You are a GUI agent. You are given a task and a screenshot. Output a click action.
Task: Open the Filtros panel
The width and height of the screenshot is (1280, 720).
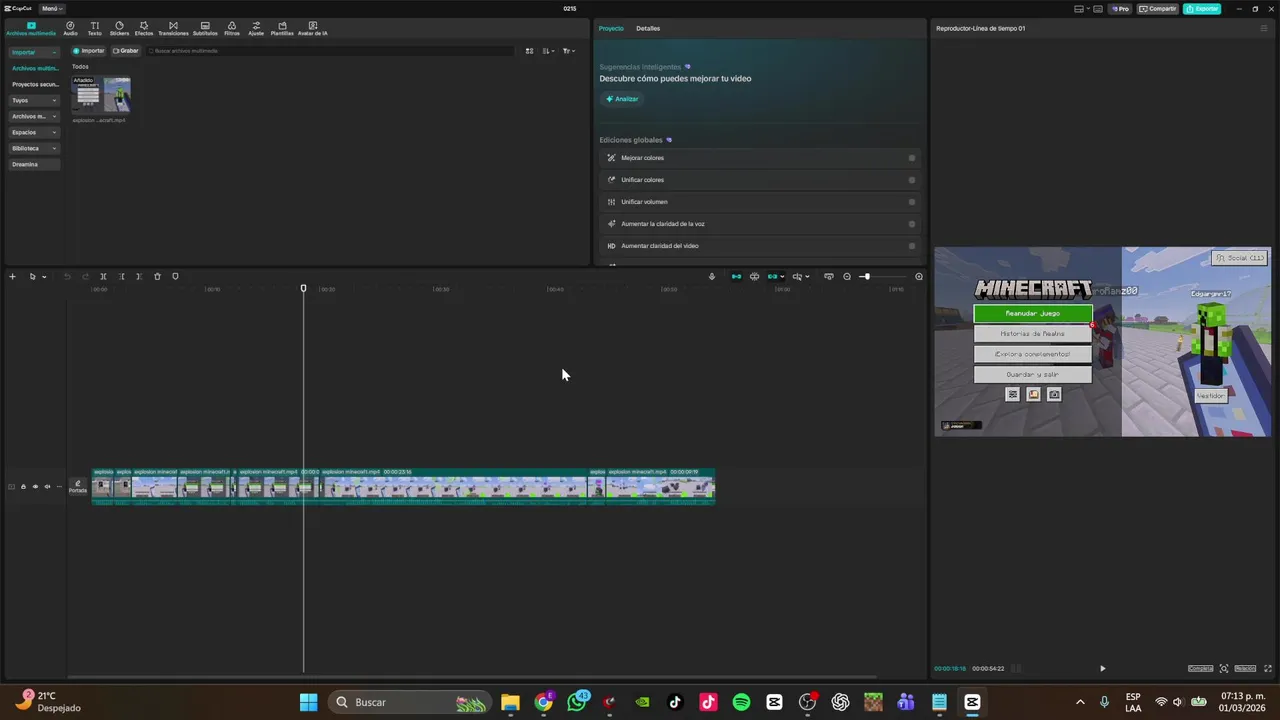pyautogui.click(x=232, y=28)
